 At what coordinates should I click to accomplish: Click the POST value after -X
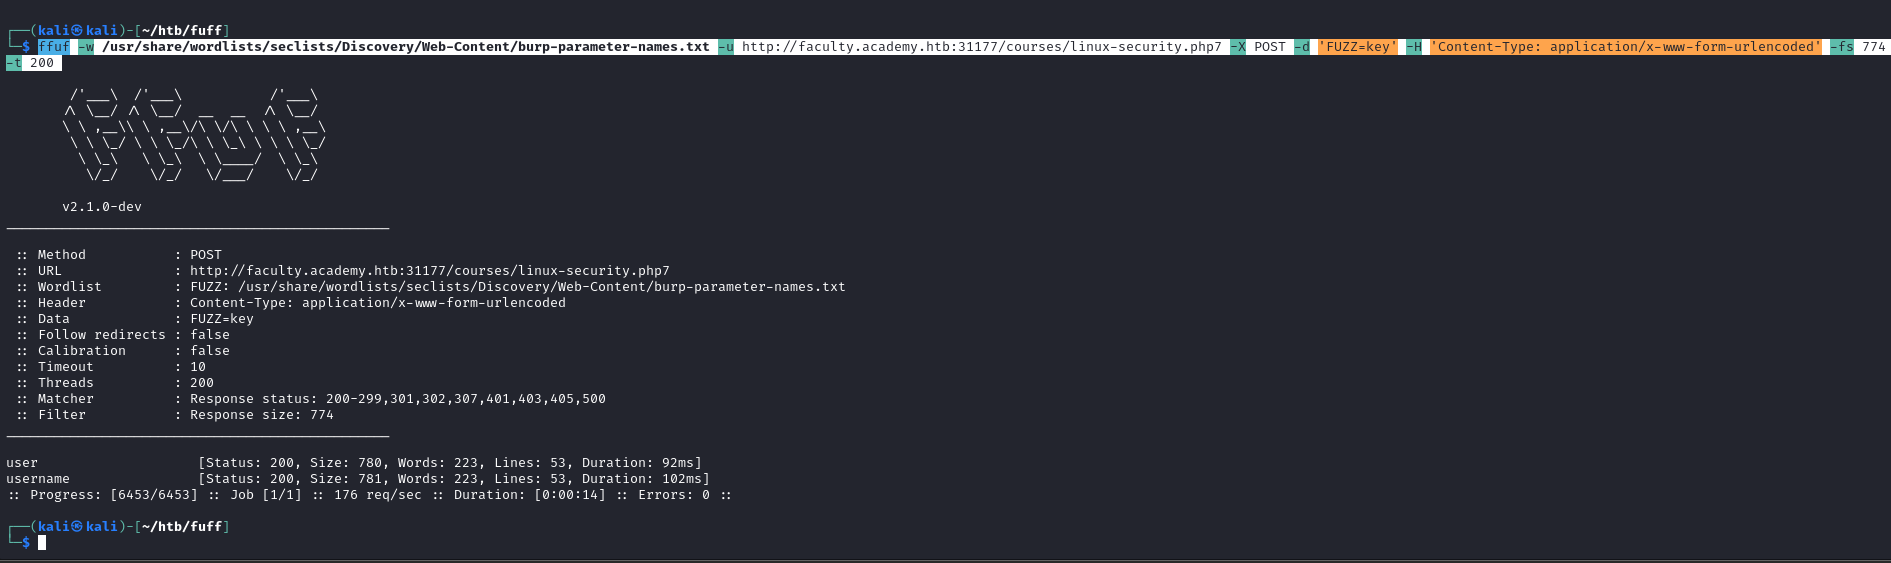(x=1270, y=47)
